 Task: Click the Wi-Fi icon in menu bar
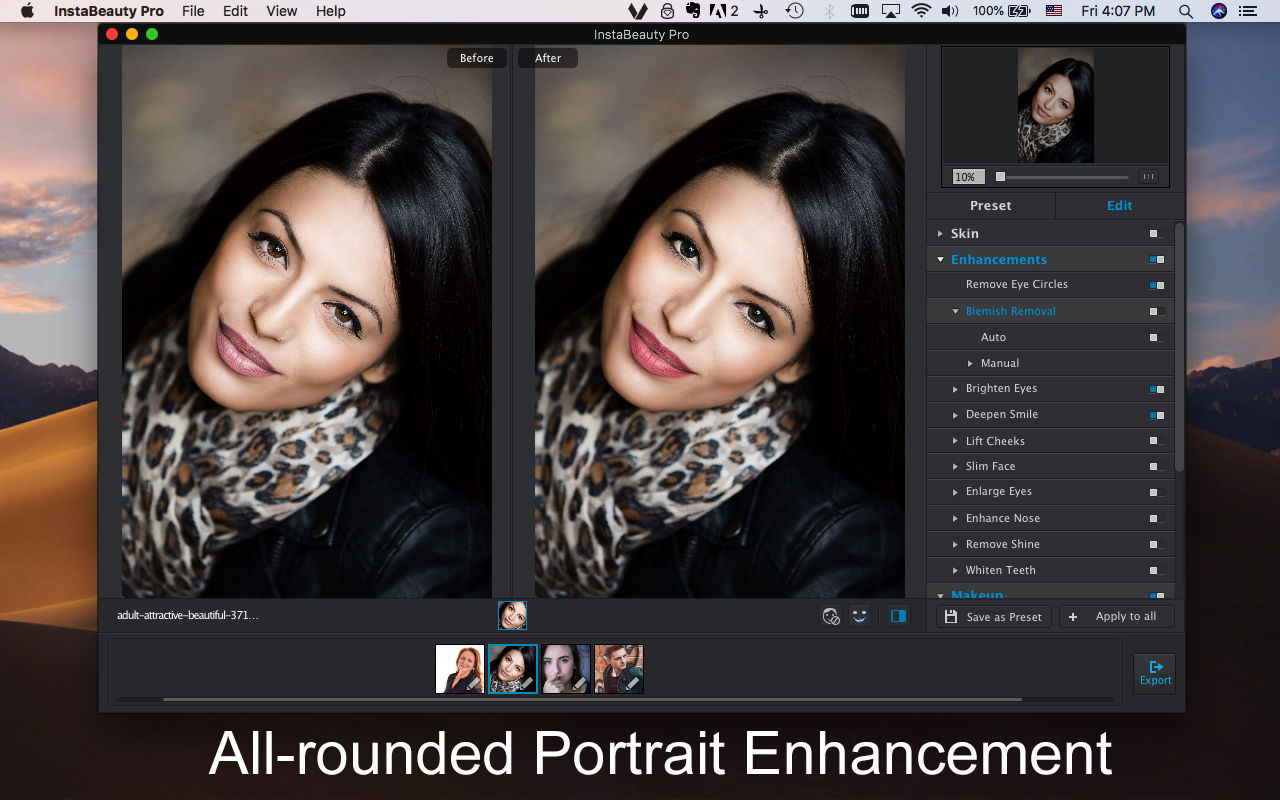[919, 11]
